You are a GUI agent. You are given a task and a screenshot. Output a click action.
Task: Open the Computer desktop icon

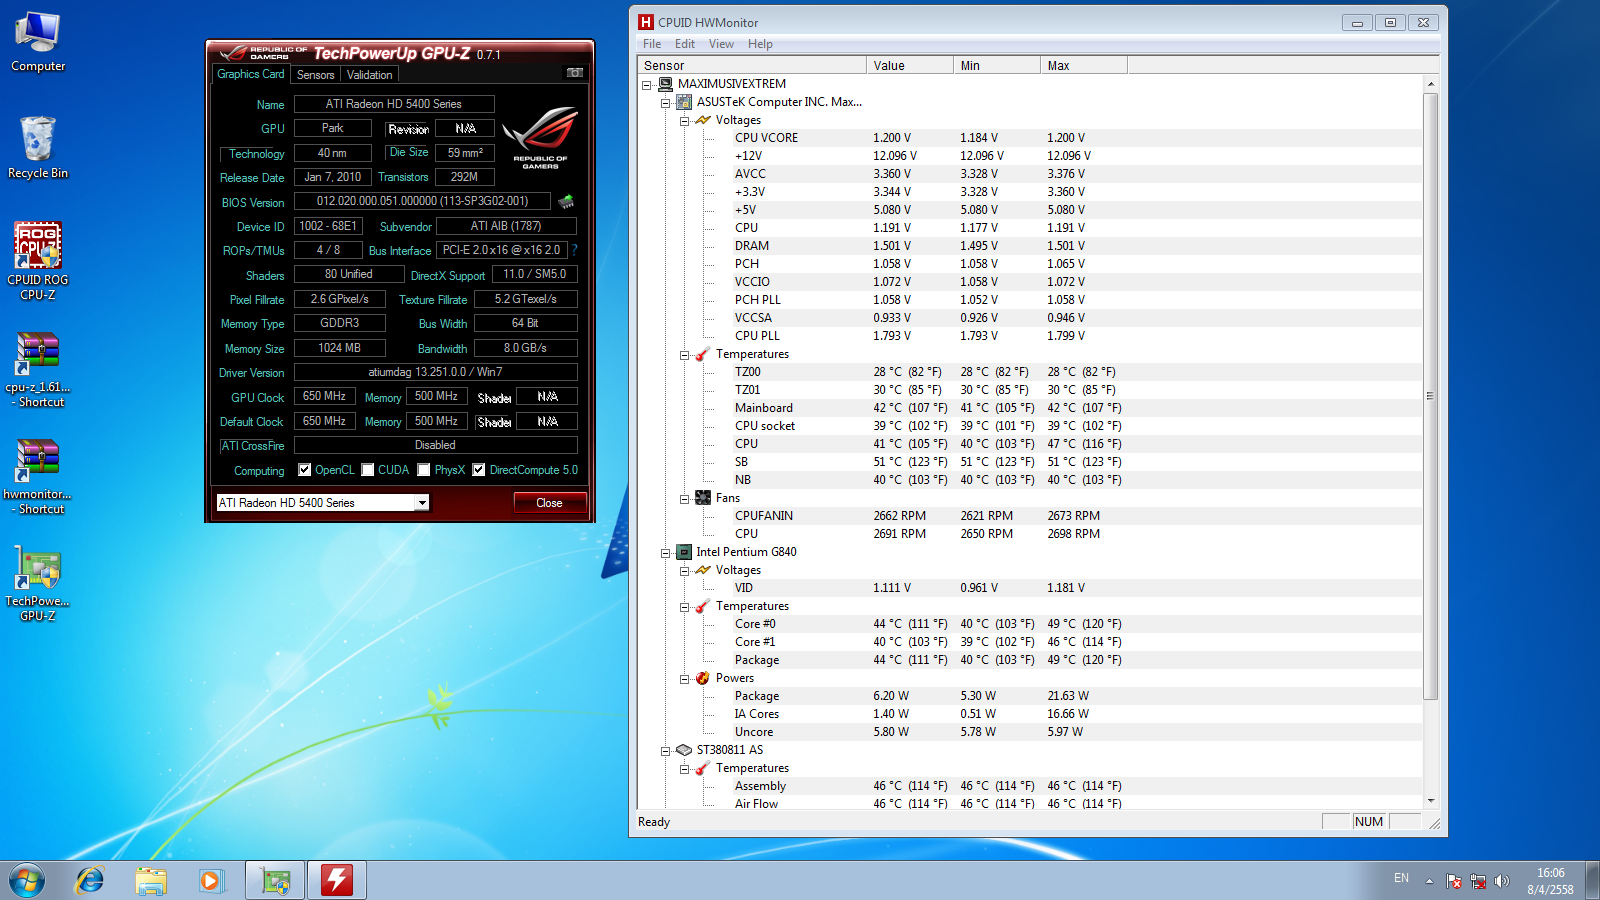[38, 42]
